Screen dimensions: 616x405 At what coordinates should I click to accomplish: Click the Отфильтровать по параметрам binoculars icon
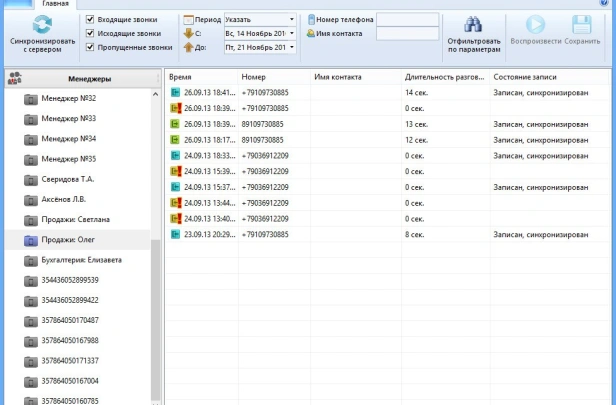(x=473, y=26)
